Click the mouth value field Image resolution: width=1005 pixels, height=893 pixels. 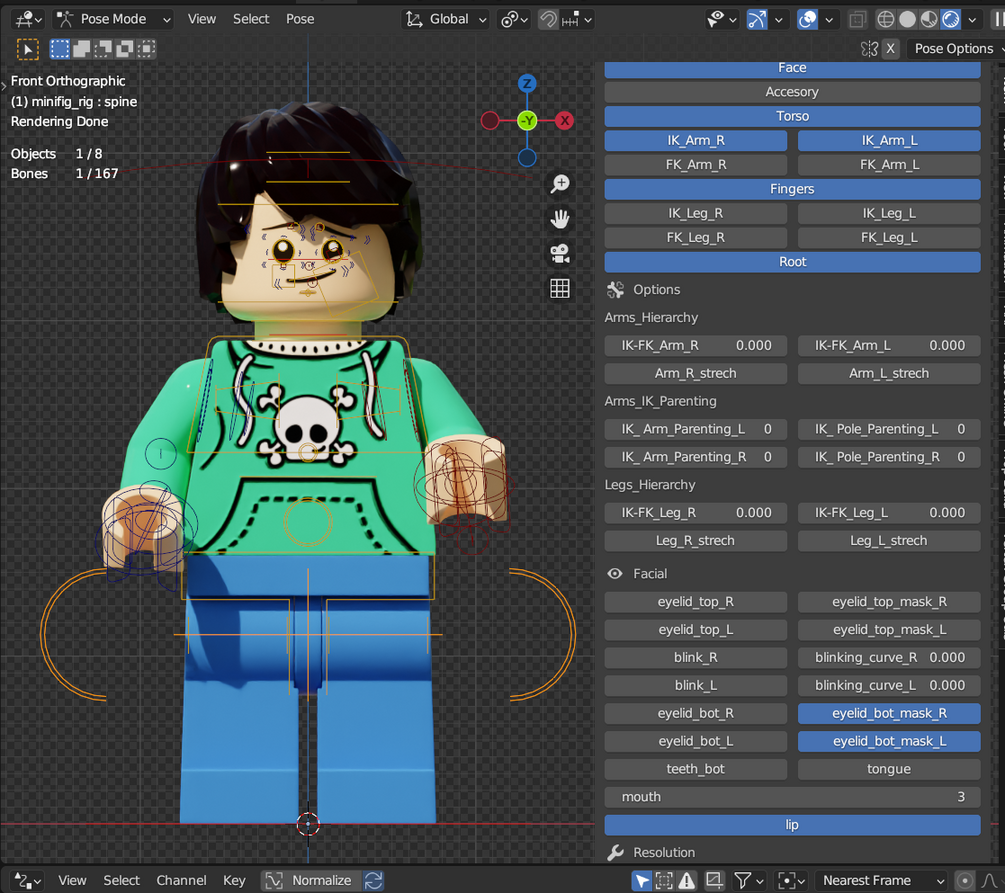click(792, 797)
